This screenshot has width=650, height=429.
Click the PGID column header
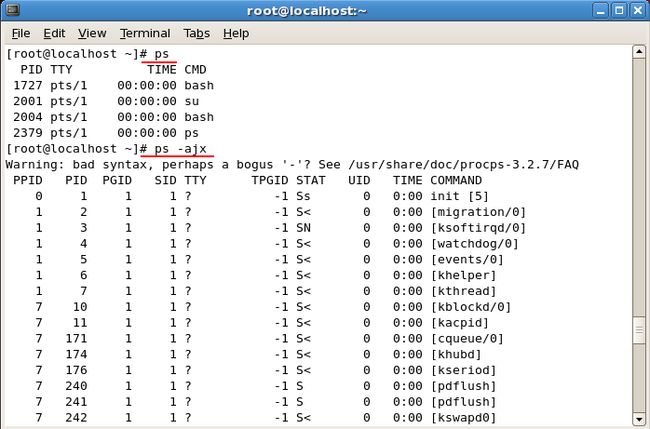[117, 180]
